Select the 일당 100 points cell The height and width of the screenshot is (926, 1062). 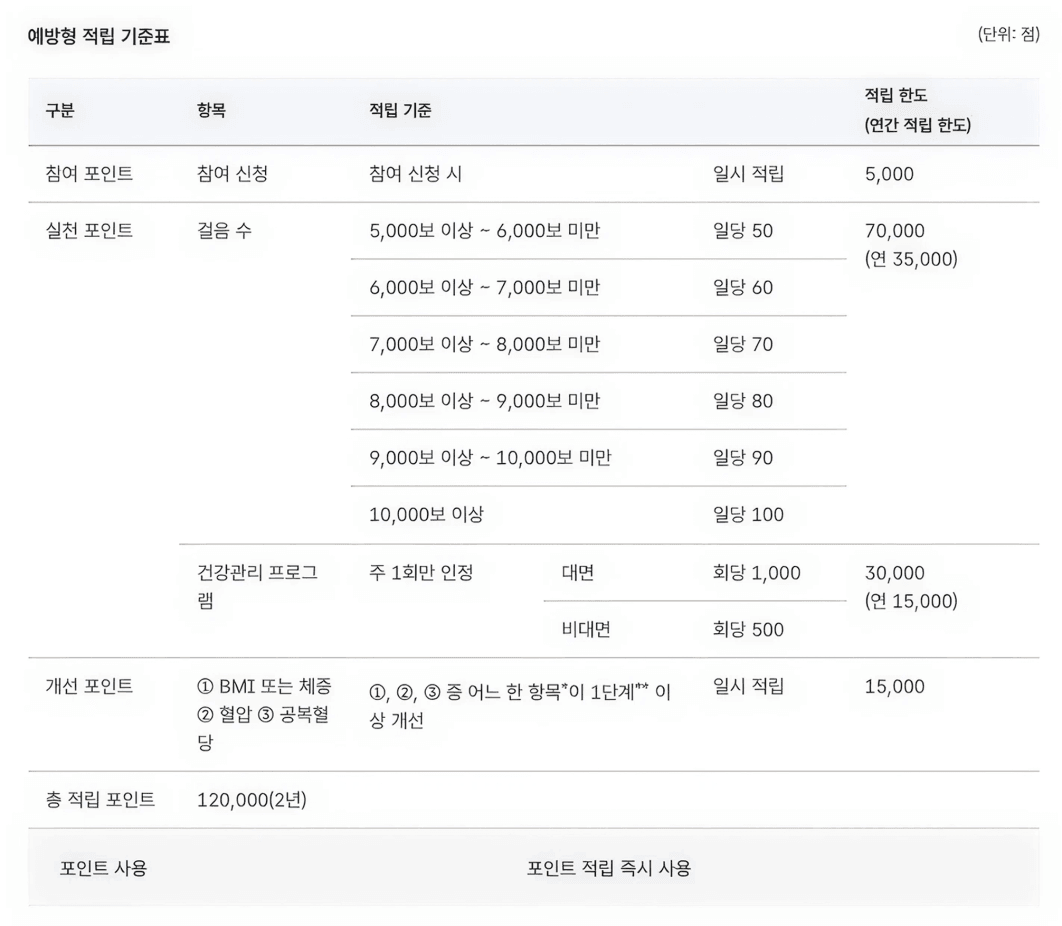point(748,516)
